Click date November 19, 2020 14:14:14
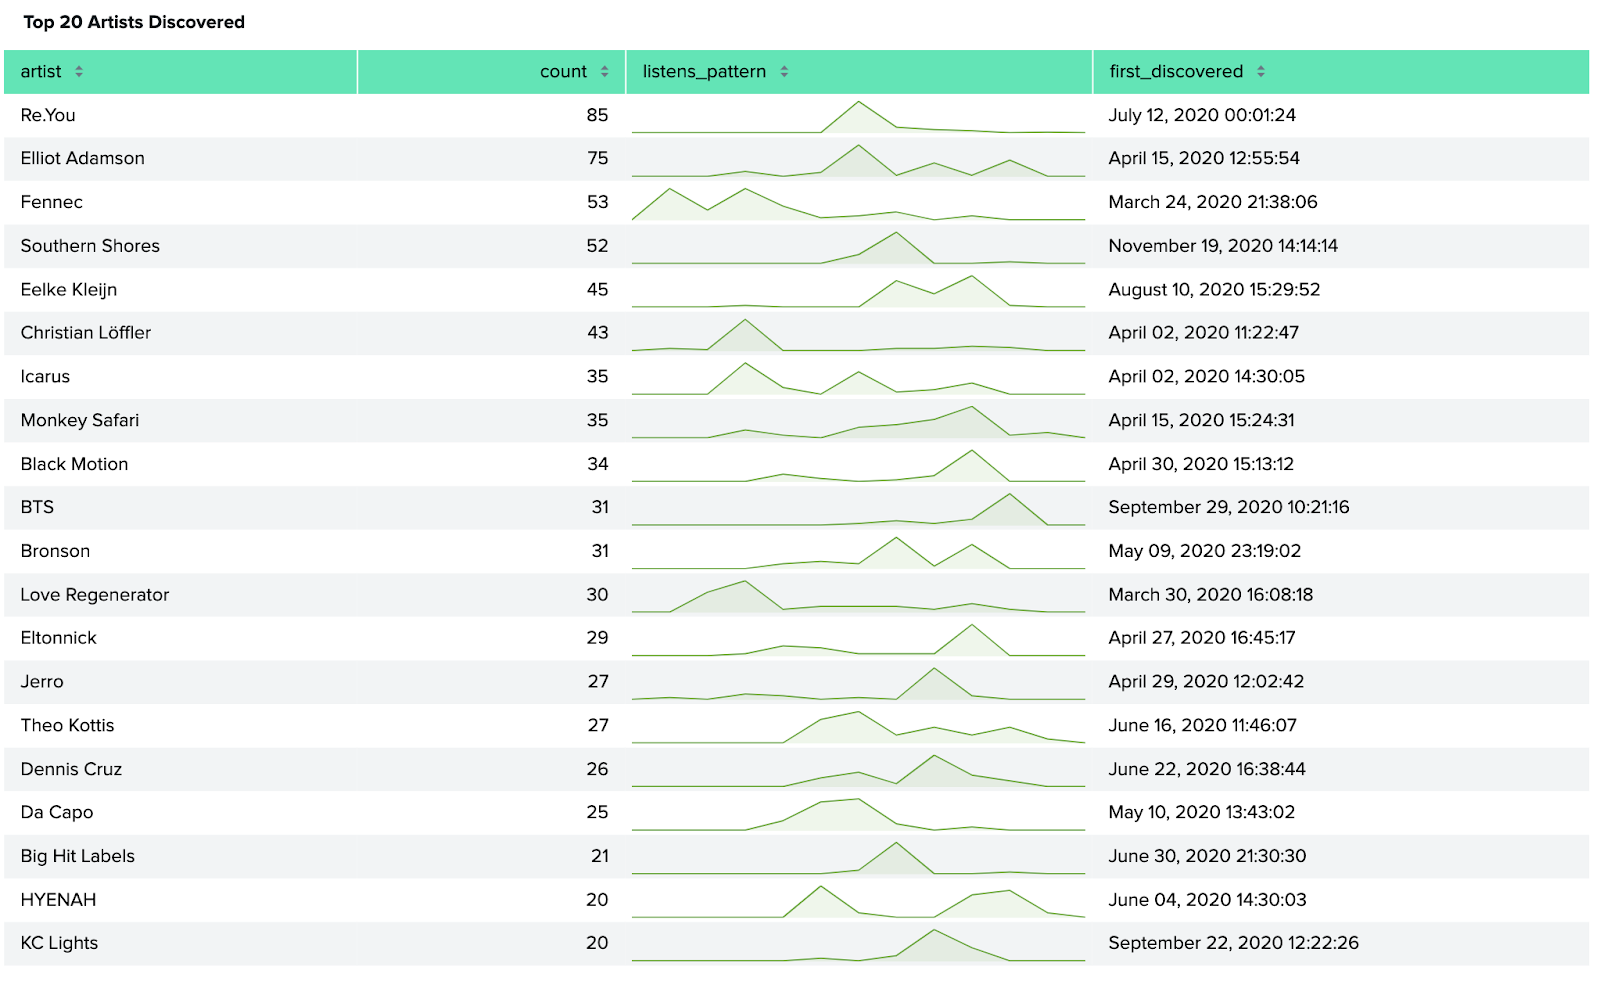The image size is (1600, 981). [x=1223, y=246]
